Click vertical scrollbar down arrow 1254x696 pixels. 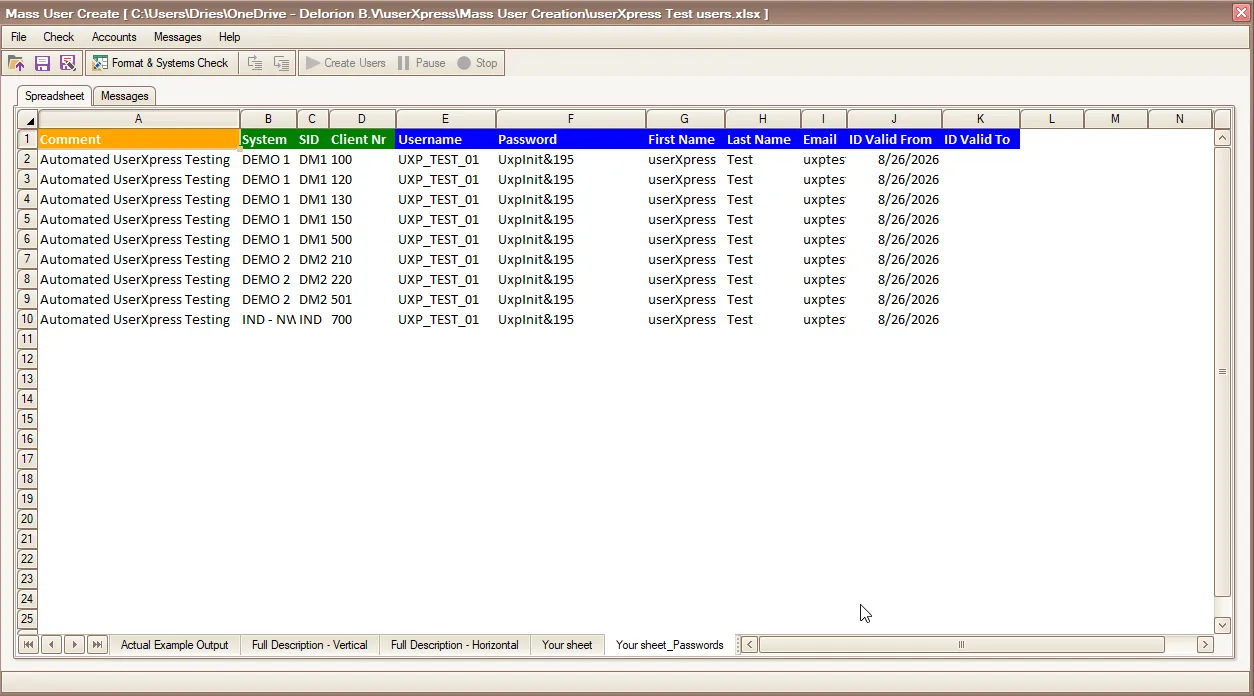[x=1222, y=625]
